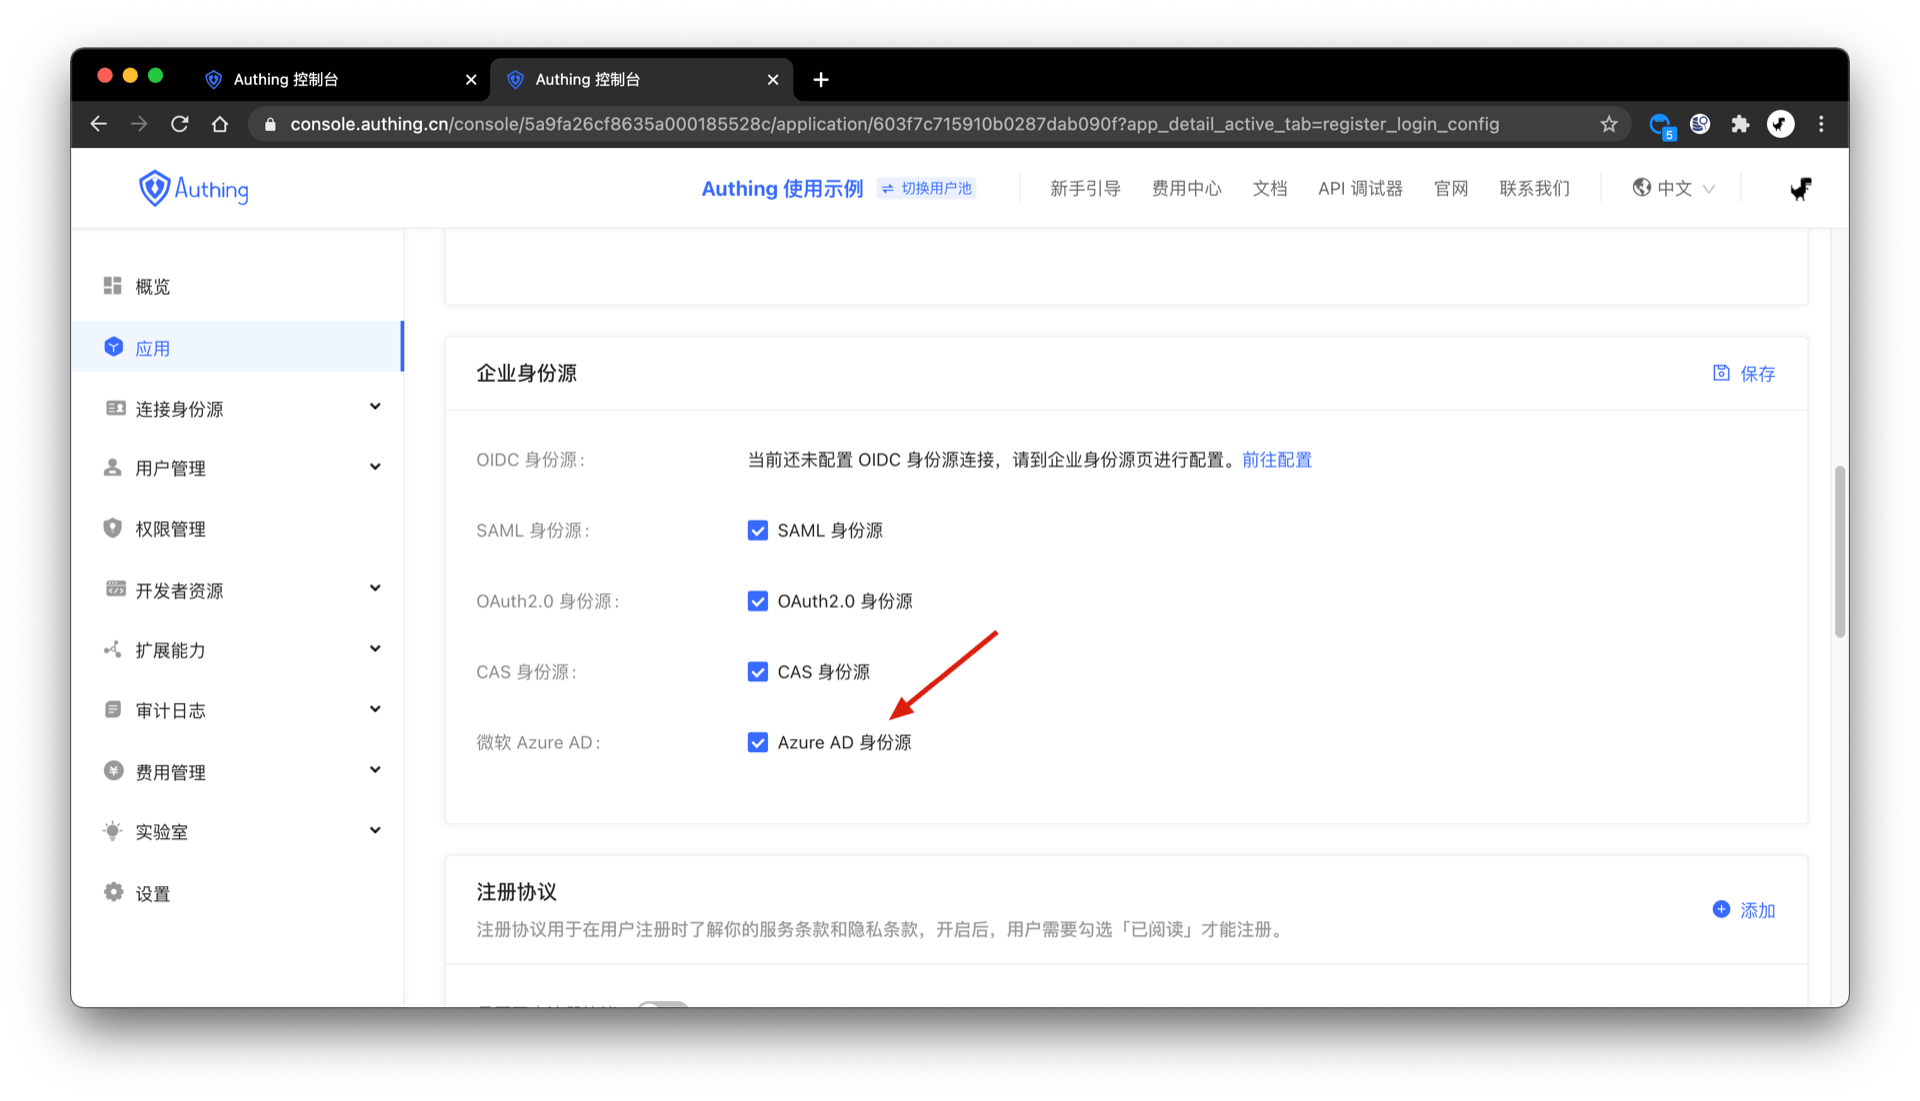
Task: Bookmark page with star icon
Action: 1608,124
